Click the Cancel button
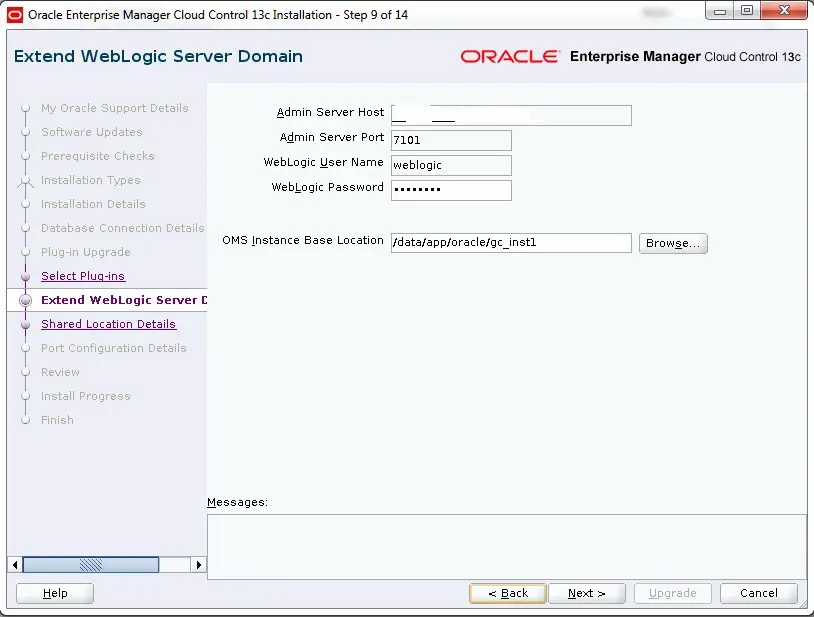814x617 pixels. (x=758, y=593)
